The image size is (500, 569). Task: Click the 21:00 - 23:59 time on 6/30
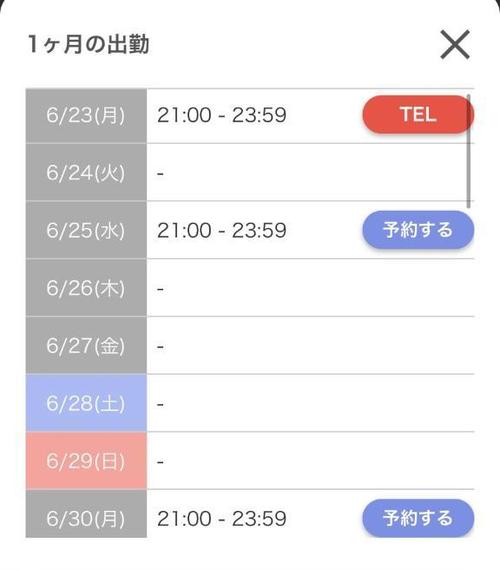222,519
